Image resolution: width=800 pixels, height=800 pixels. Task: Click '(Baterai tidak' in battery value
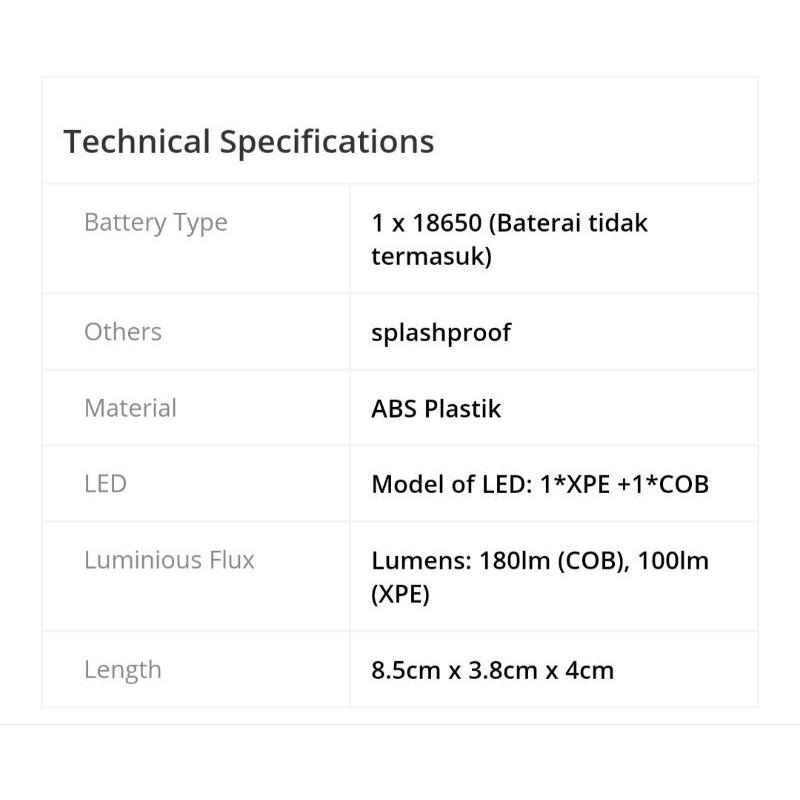pyautogui.click(x=572, y=222)
